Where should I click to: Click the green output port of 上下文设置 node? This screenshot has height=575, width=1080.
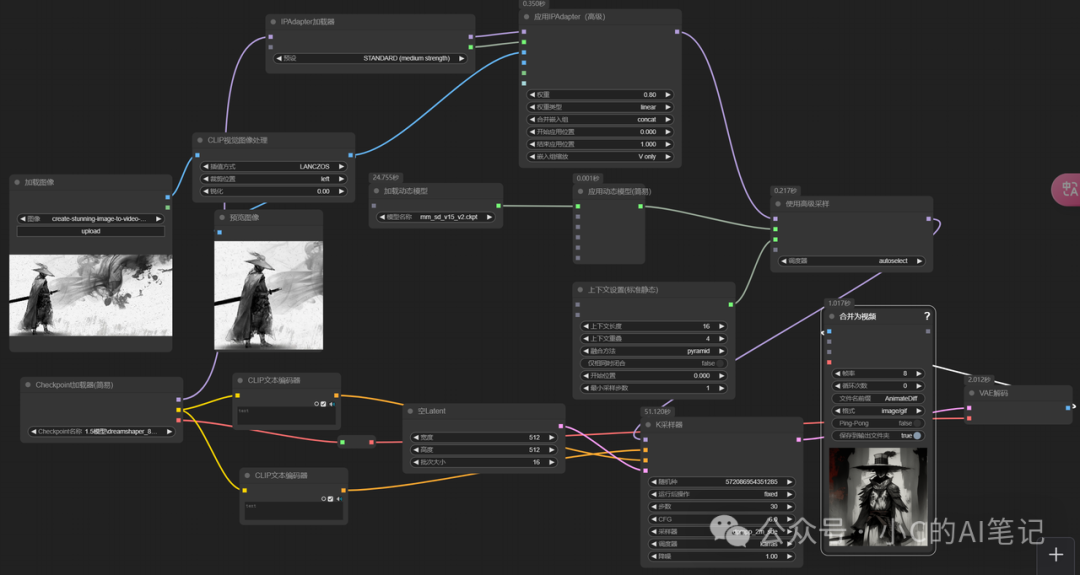click(x=731, y=304)
